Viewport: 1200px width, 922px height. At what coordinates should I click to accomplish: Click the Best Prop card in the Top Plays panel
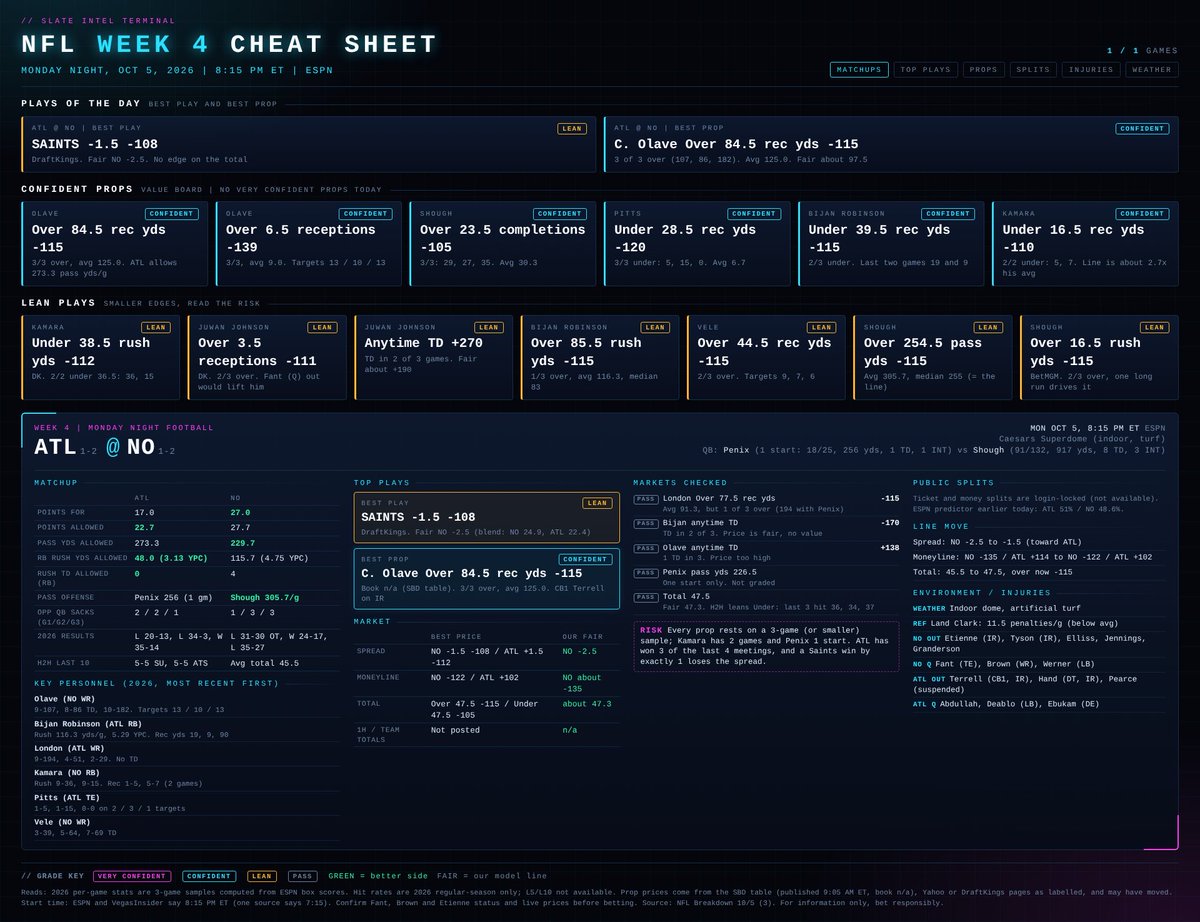click(x=487, y=579)
